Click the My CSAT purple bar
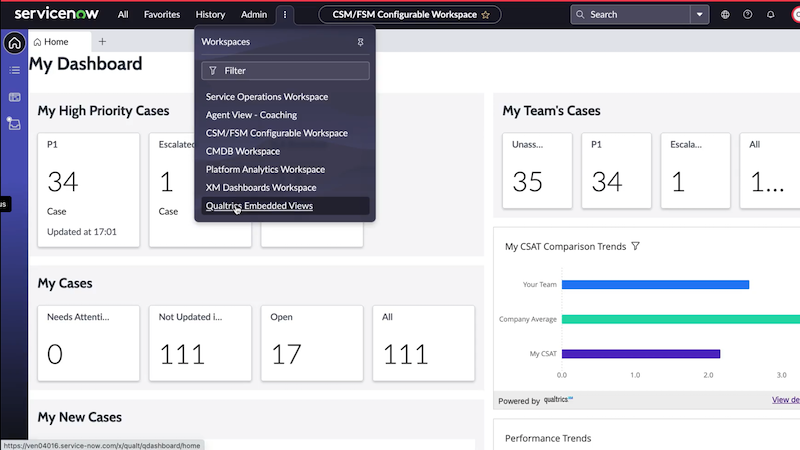Image resolution: width=800 pixels, height=450 pixels. [641, 354]
